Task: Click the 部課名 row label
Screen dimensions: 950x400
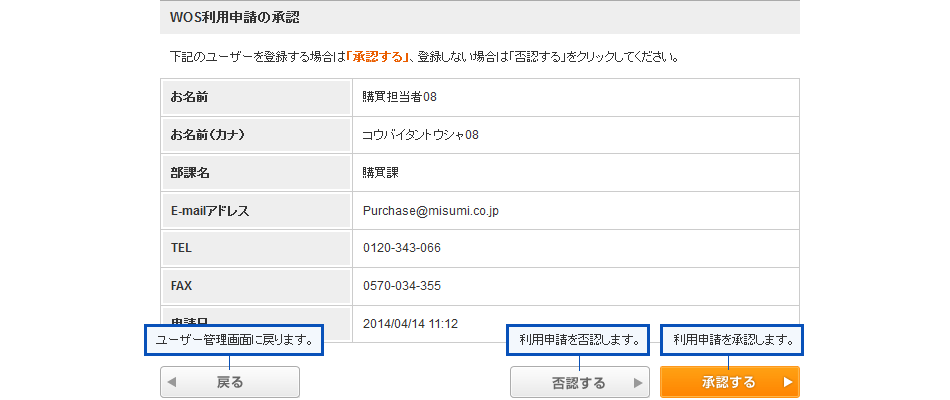Action: click(190, 172)
